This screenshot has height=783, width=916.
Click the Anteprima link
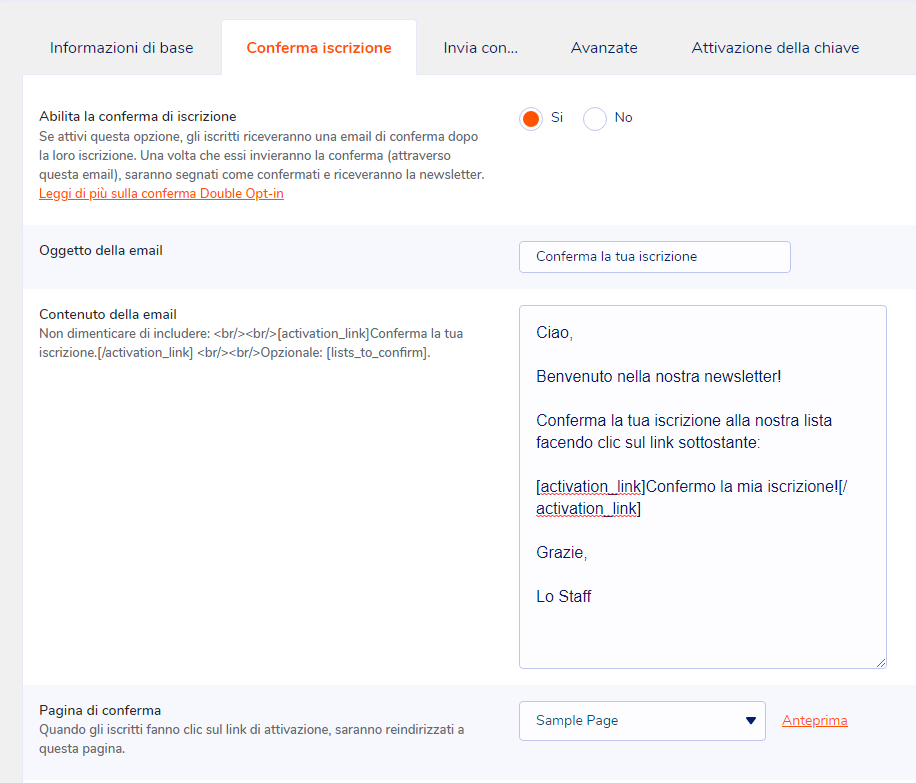click(814, 721)
